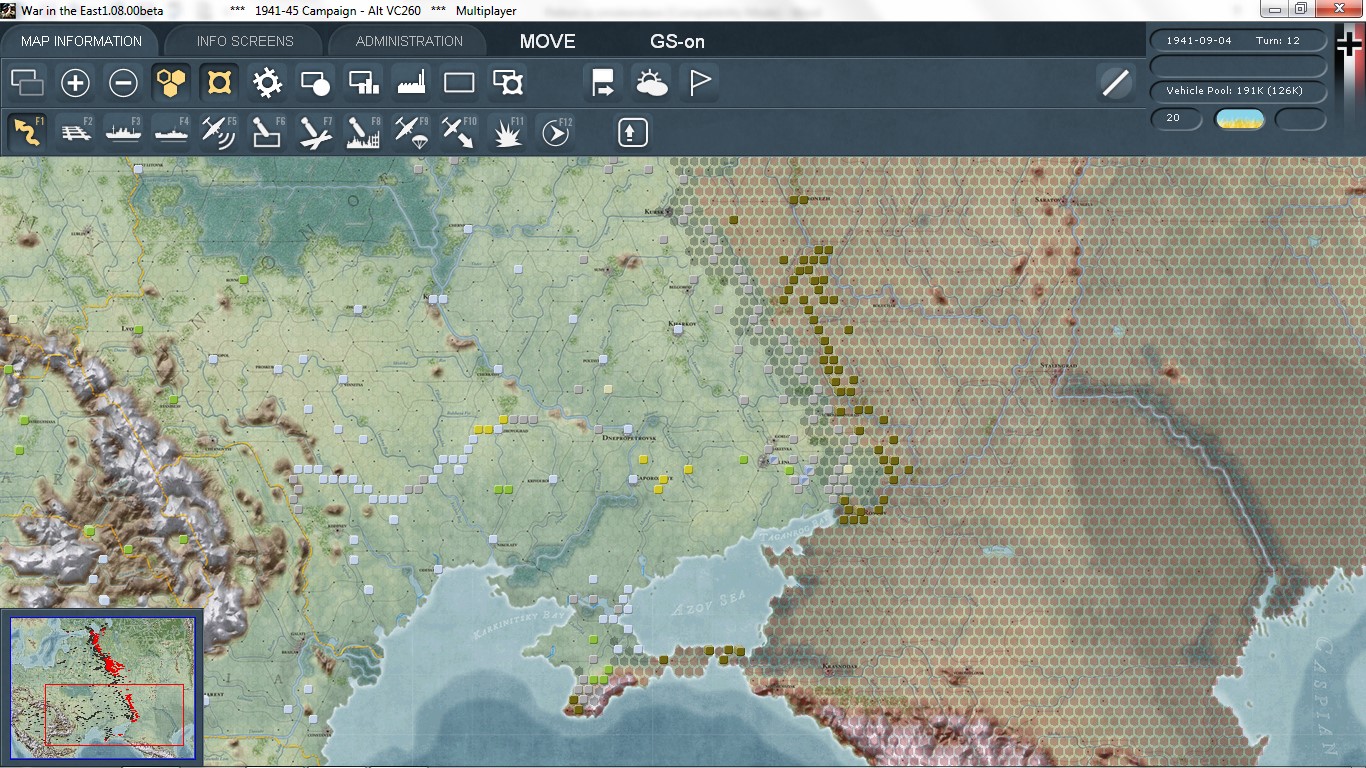Toggle the hex grid display button

pyautogui.click(x=171, y=83)
